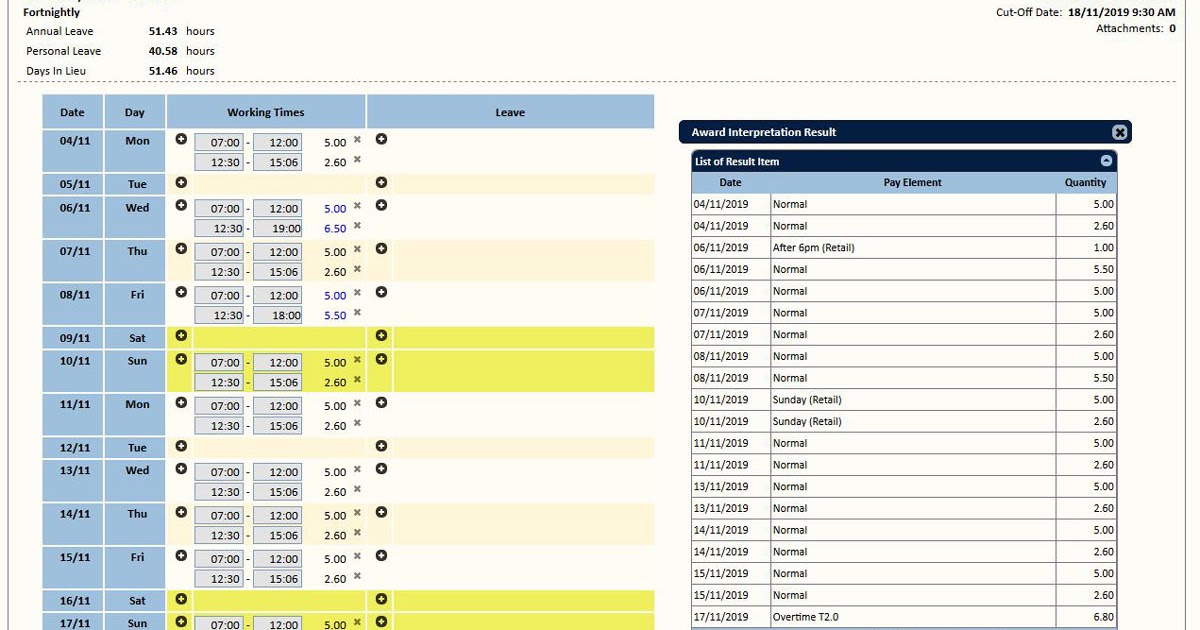Delete the 12:30-19:00 shift on Wed 06/11
The image size is (1200, 630).
point(358,228)
